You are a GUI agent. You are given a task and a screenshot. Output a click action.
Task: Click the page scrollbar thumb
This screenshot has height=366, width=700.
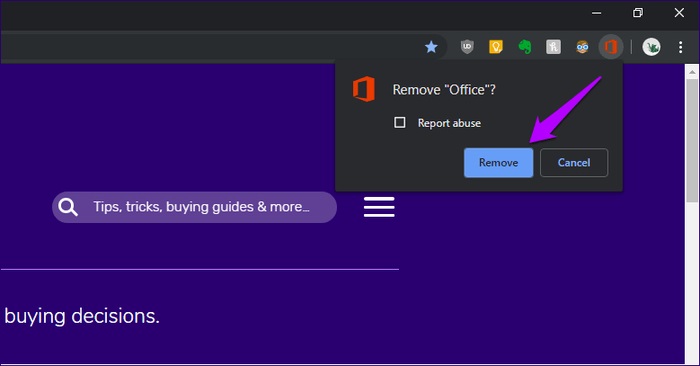[x=692, y=140]
